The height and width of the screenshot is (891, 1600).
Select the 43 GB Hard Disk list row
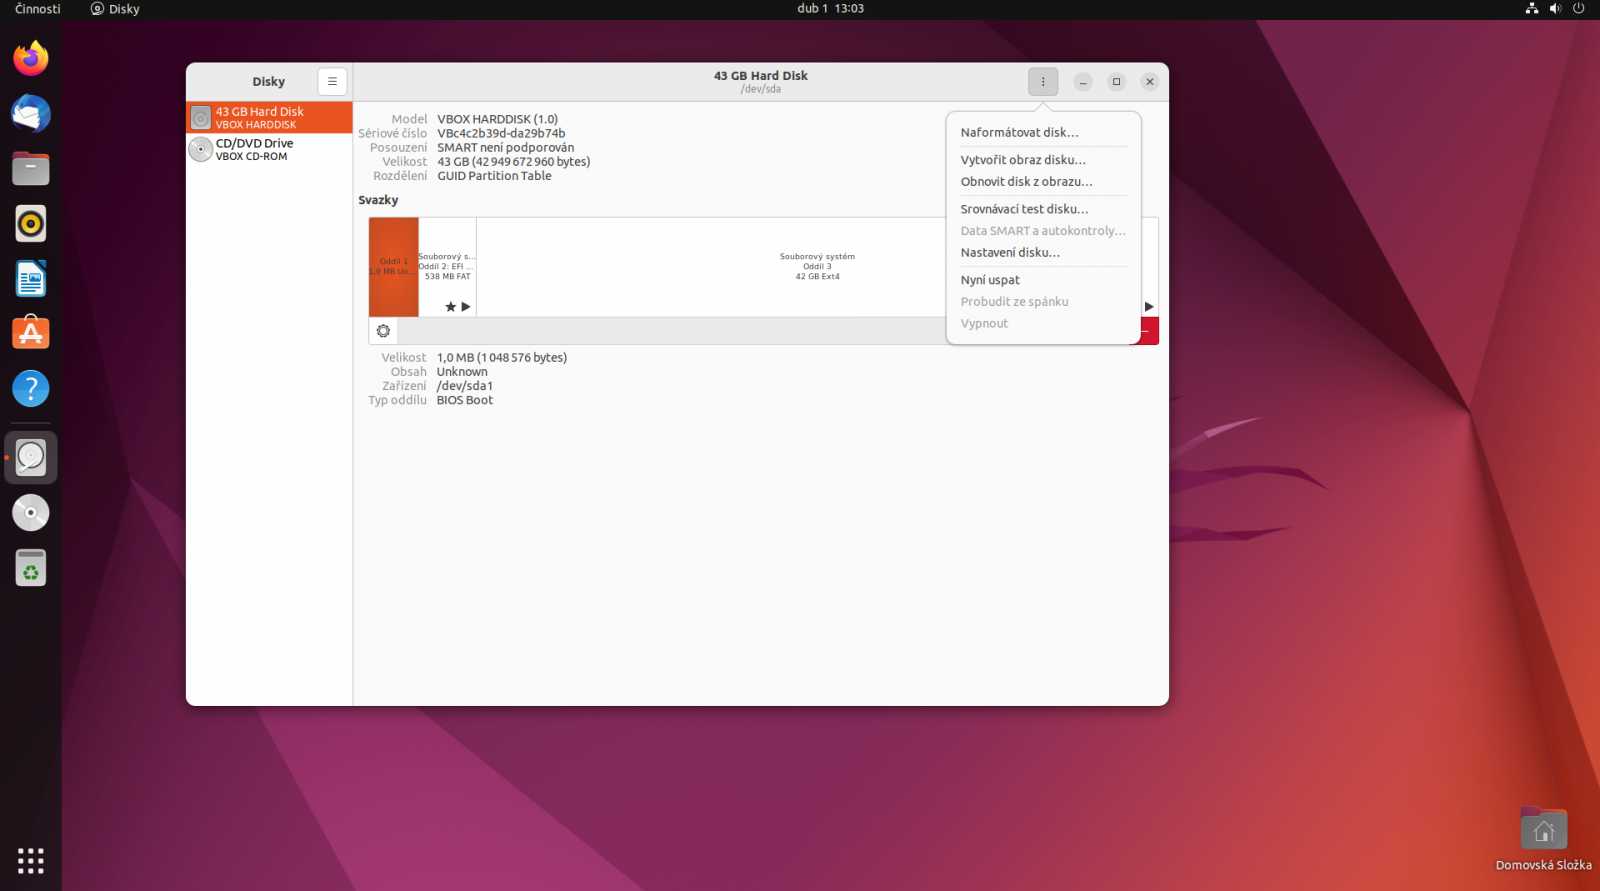[269, 118]
